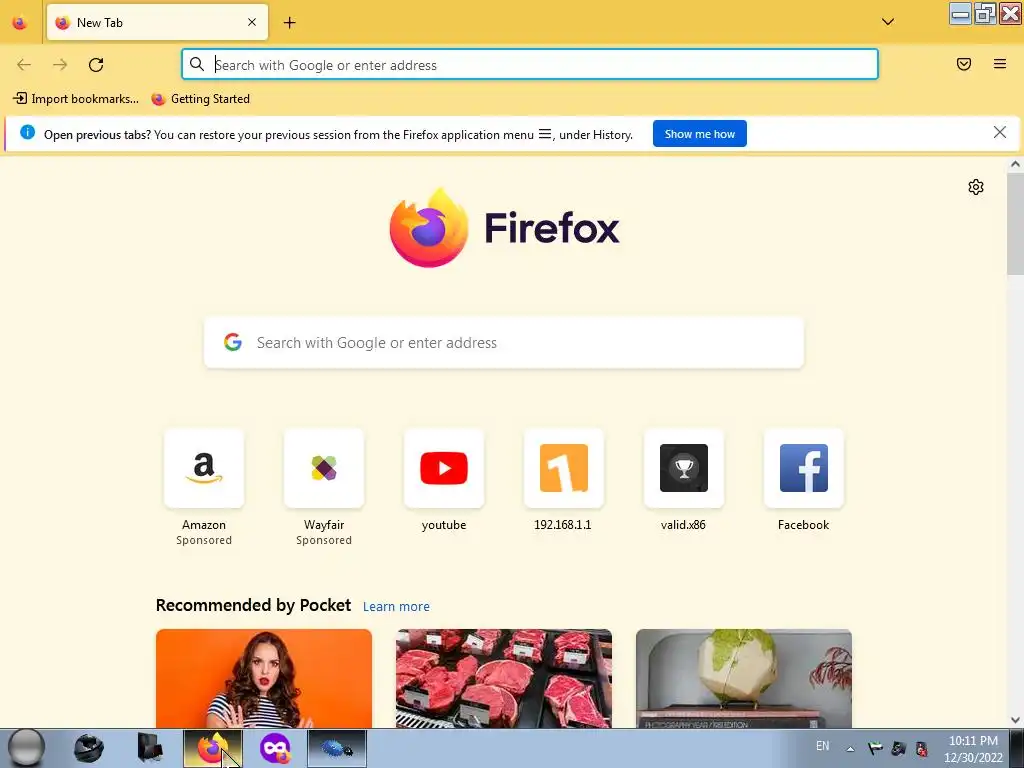This screenshot has height=768, width=1024.
Task: Click the black helmet taskbar icon
Action: pyautogui.click(x=89, y=748)
